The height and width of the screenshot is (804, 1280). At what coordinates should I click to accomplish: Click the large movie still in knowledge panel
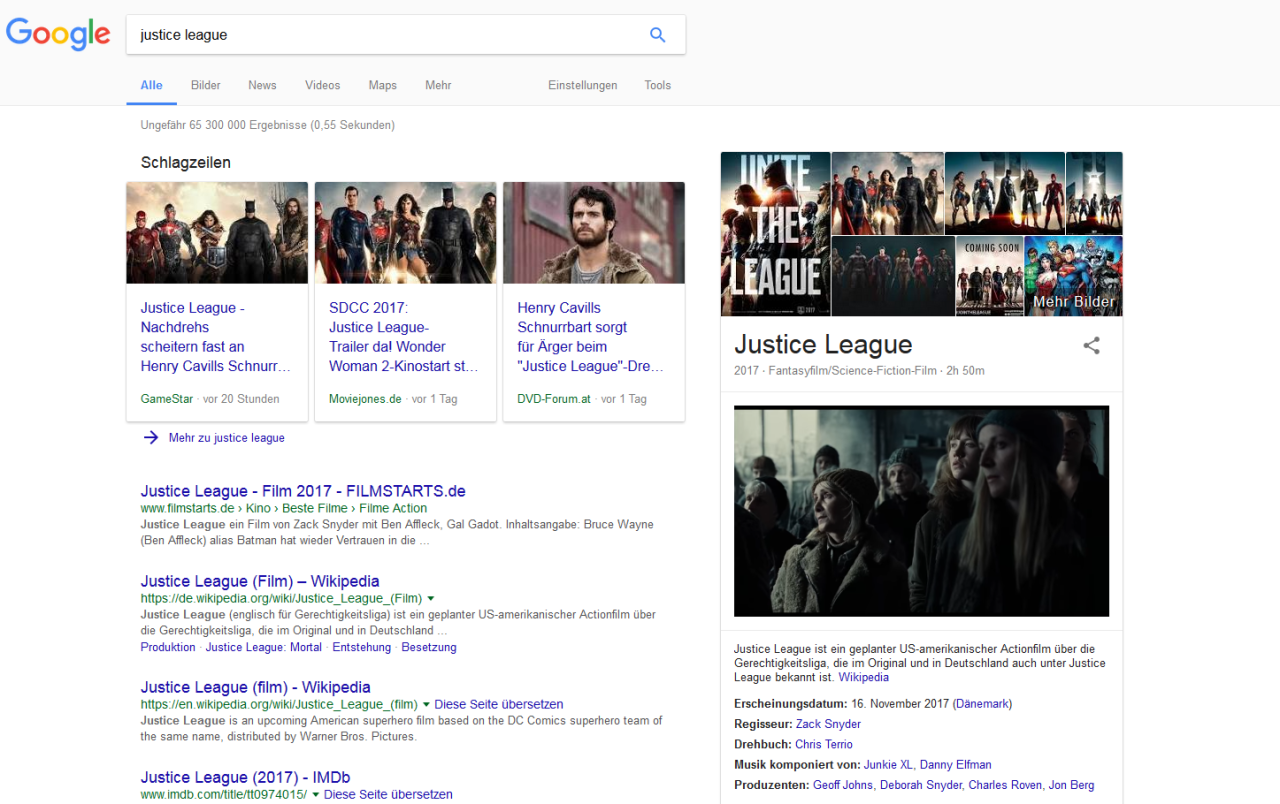[x=921, y=511]
